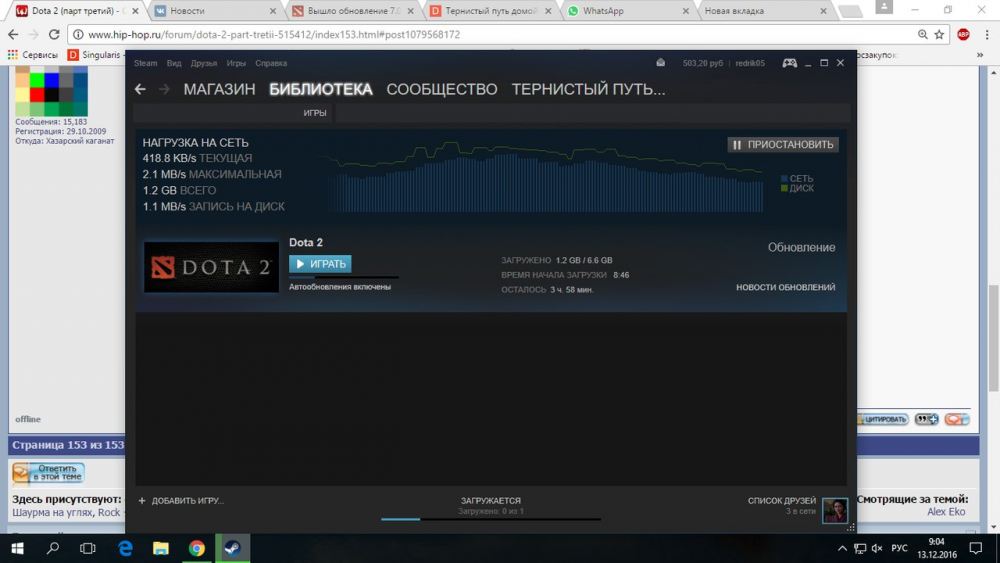This screenshot has height=563, width=1000.
Task: Click wallet balance 503,20 руб
Action: (x=703, y=63)
